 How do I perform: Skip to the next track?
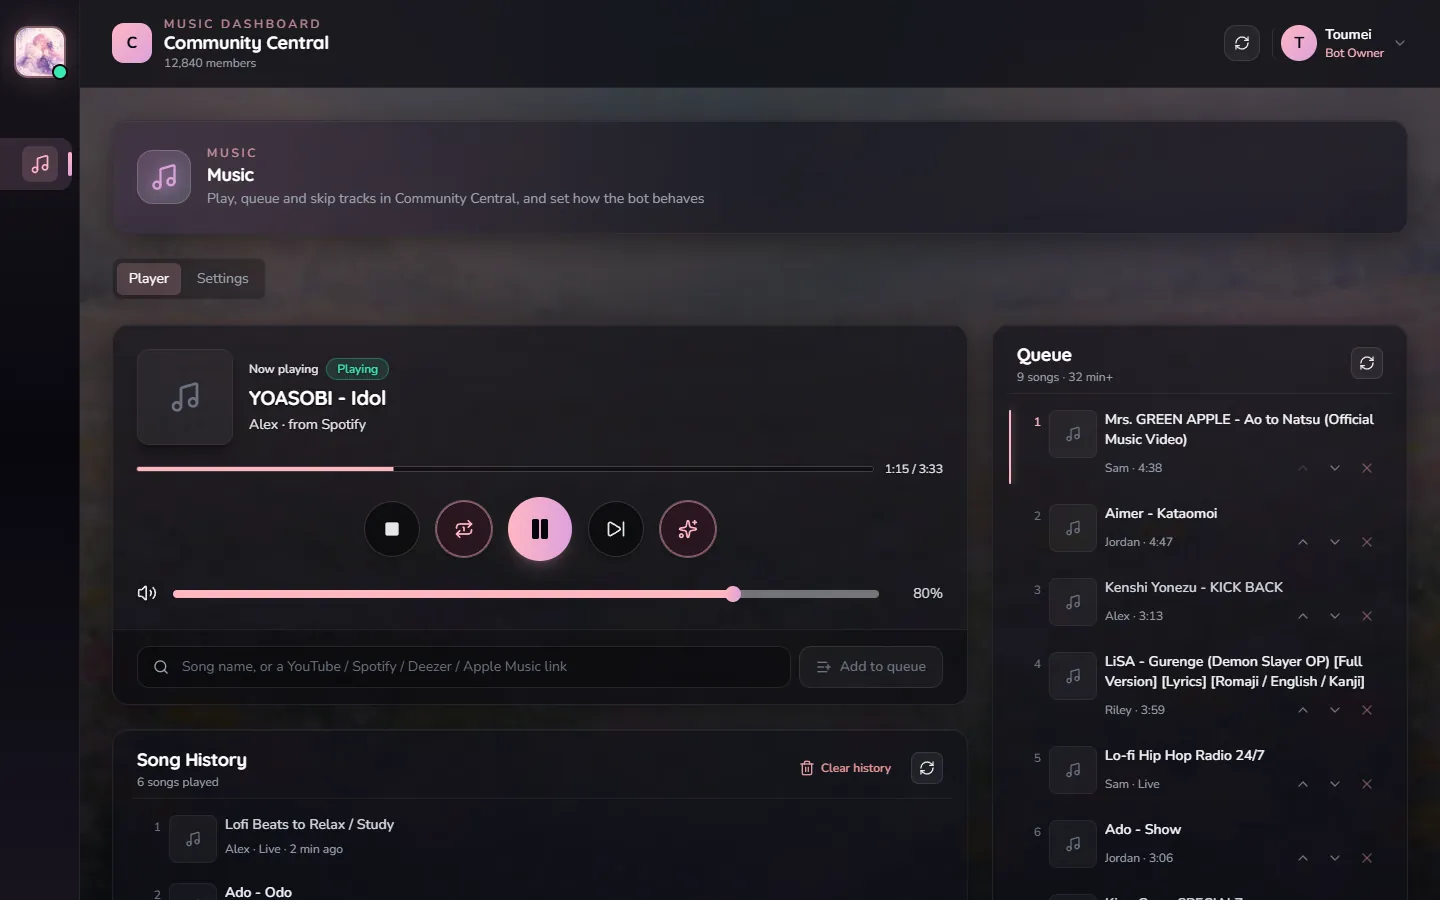pos(616,529)
